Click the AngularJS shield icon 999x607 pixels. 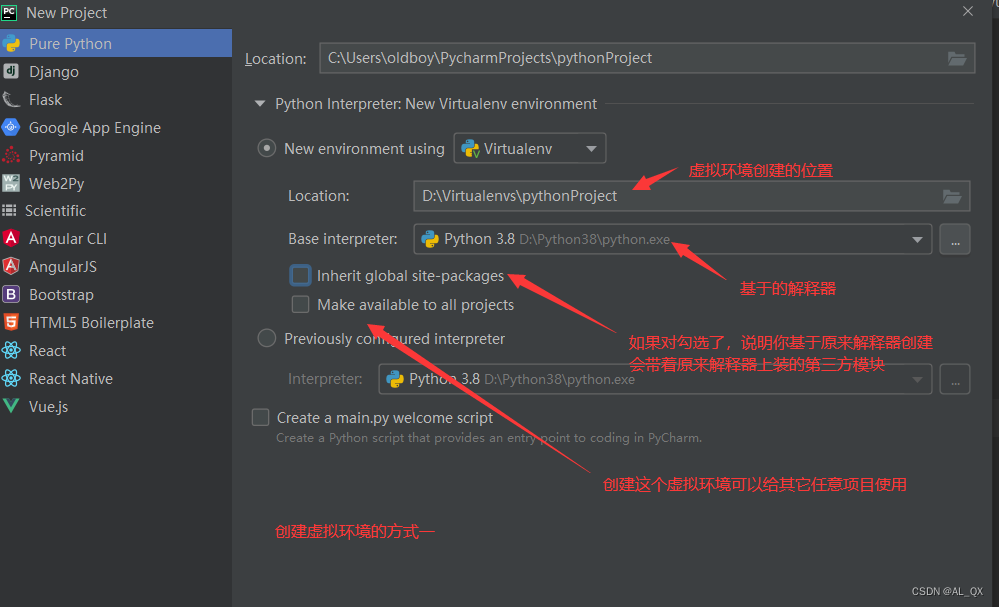[11, 266]
